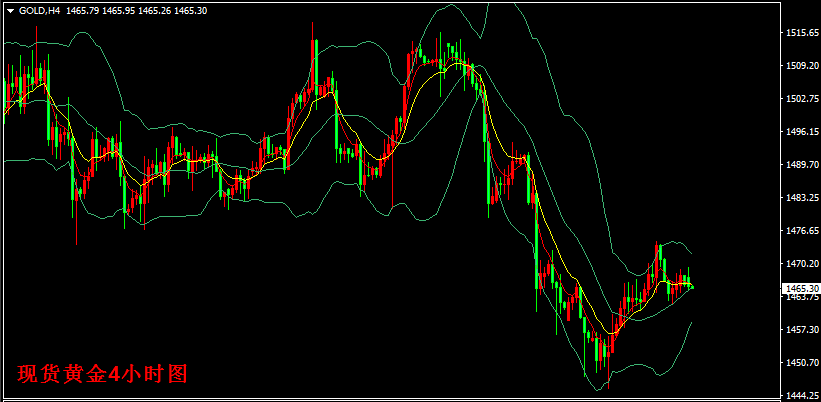
Task: Select the GOLD,H4 symbol label
Action: pos(40,10)
